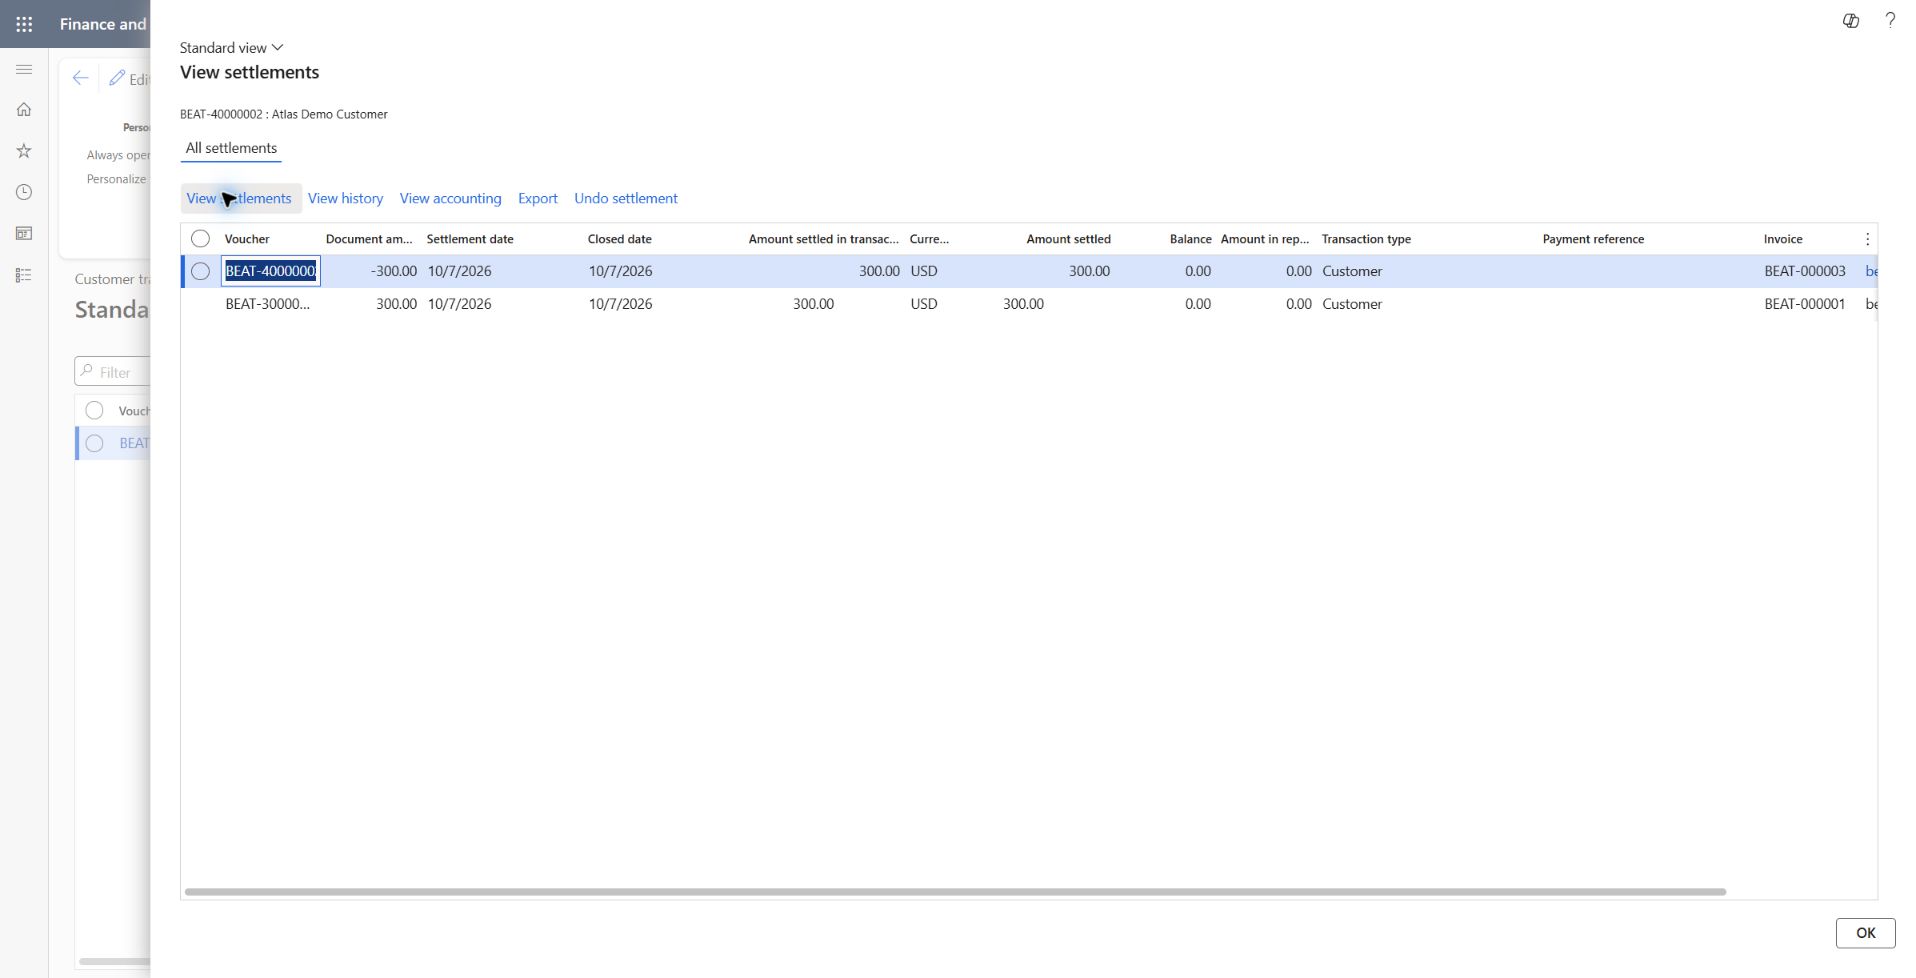Click Closed date column header
Screen dimensions: 1916x978
pos(619,239)
